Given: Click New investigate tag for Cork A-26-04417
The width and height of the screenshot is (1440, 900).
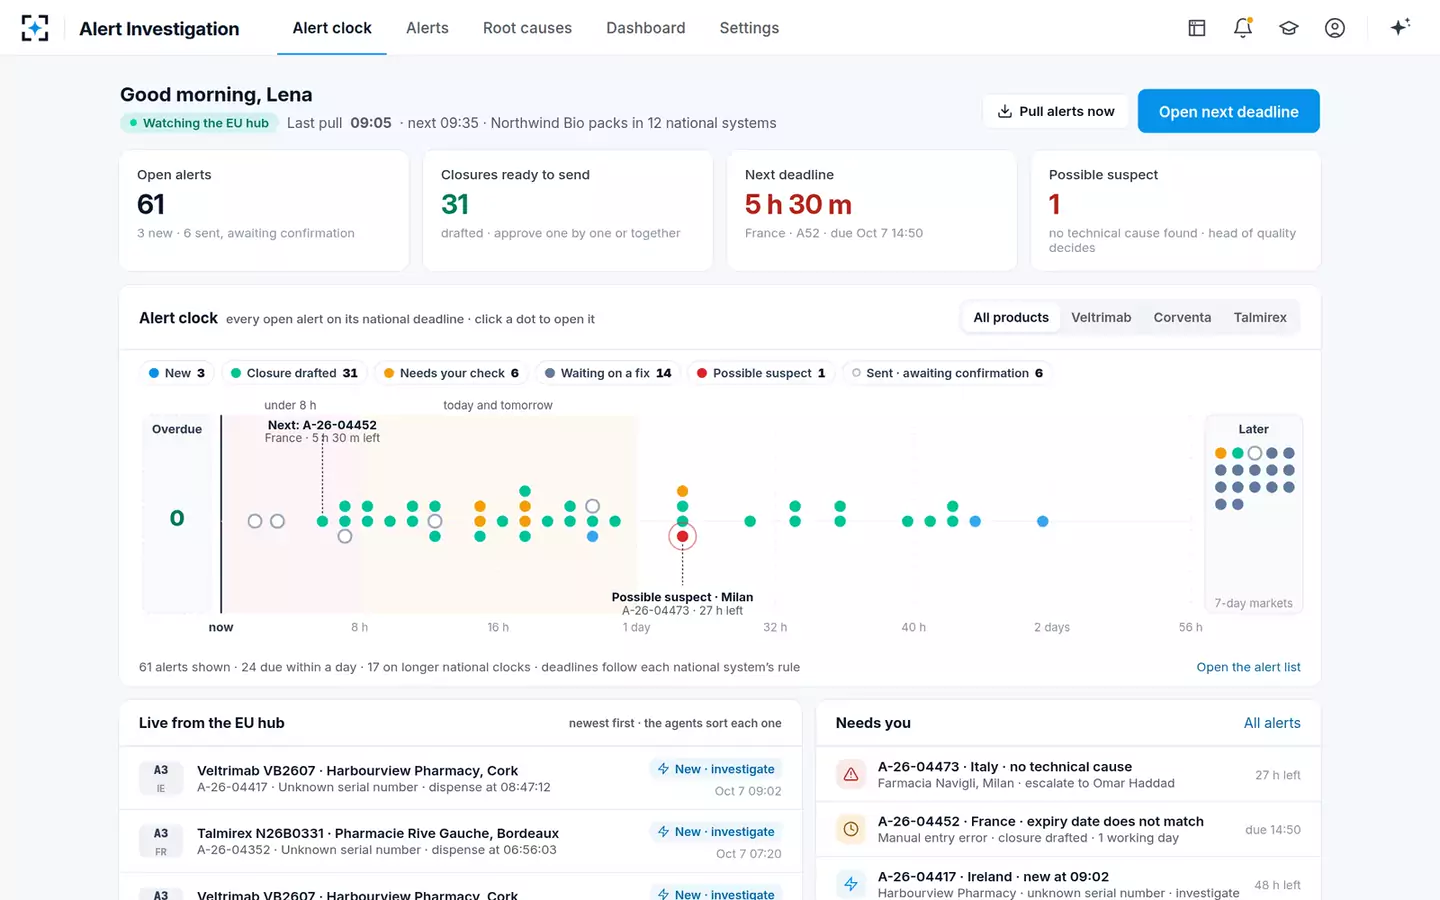Looking at the screenshot, I should click(x=715, y=769).
